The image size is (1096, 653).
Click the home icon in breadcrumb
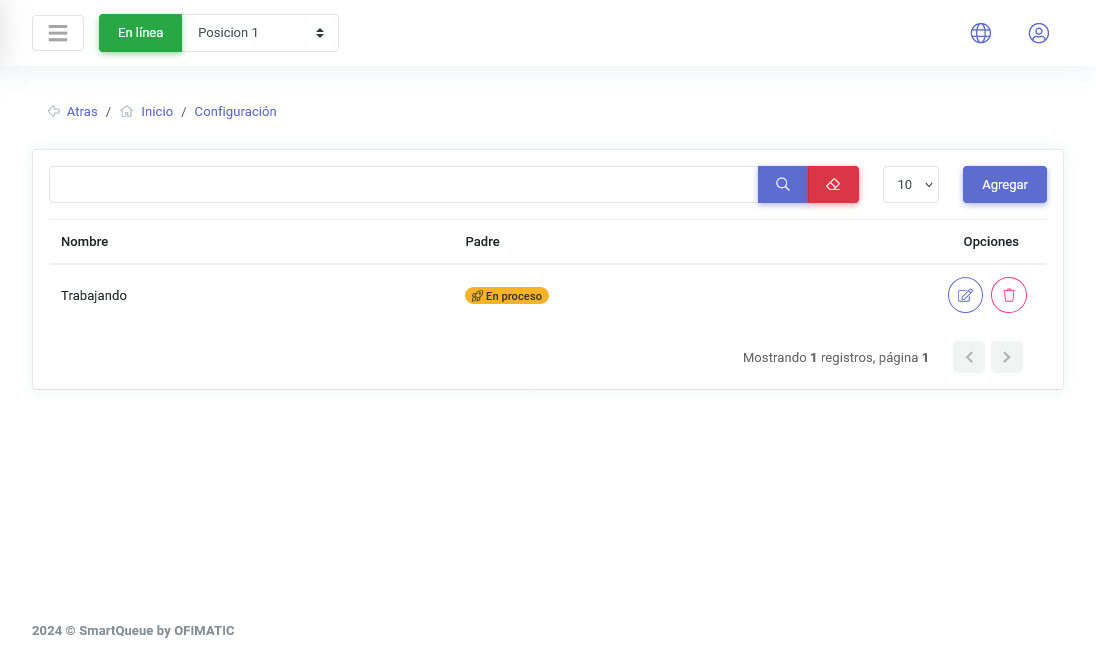click(127, 111)
